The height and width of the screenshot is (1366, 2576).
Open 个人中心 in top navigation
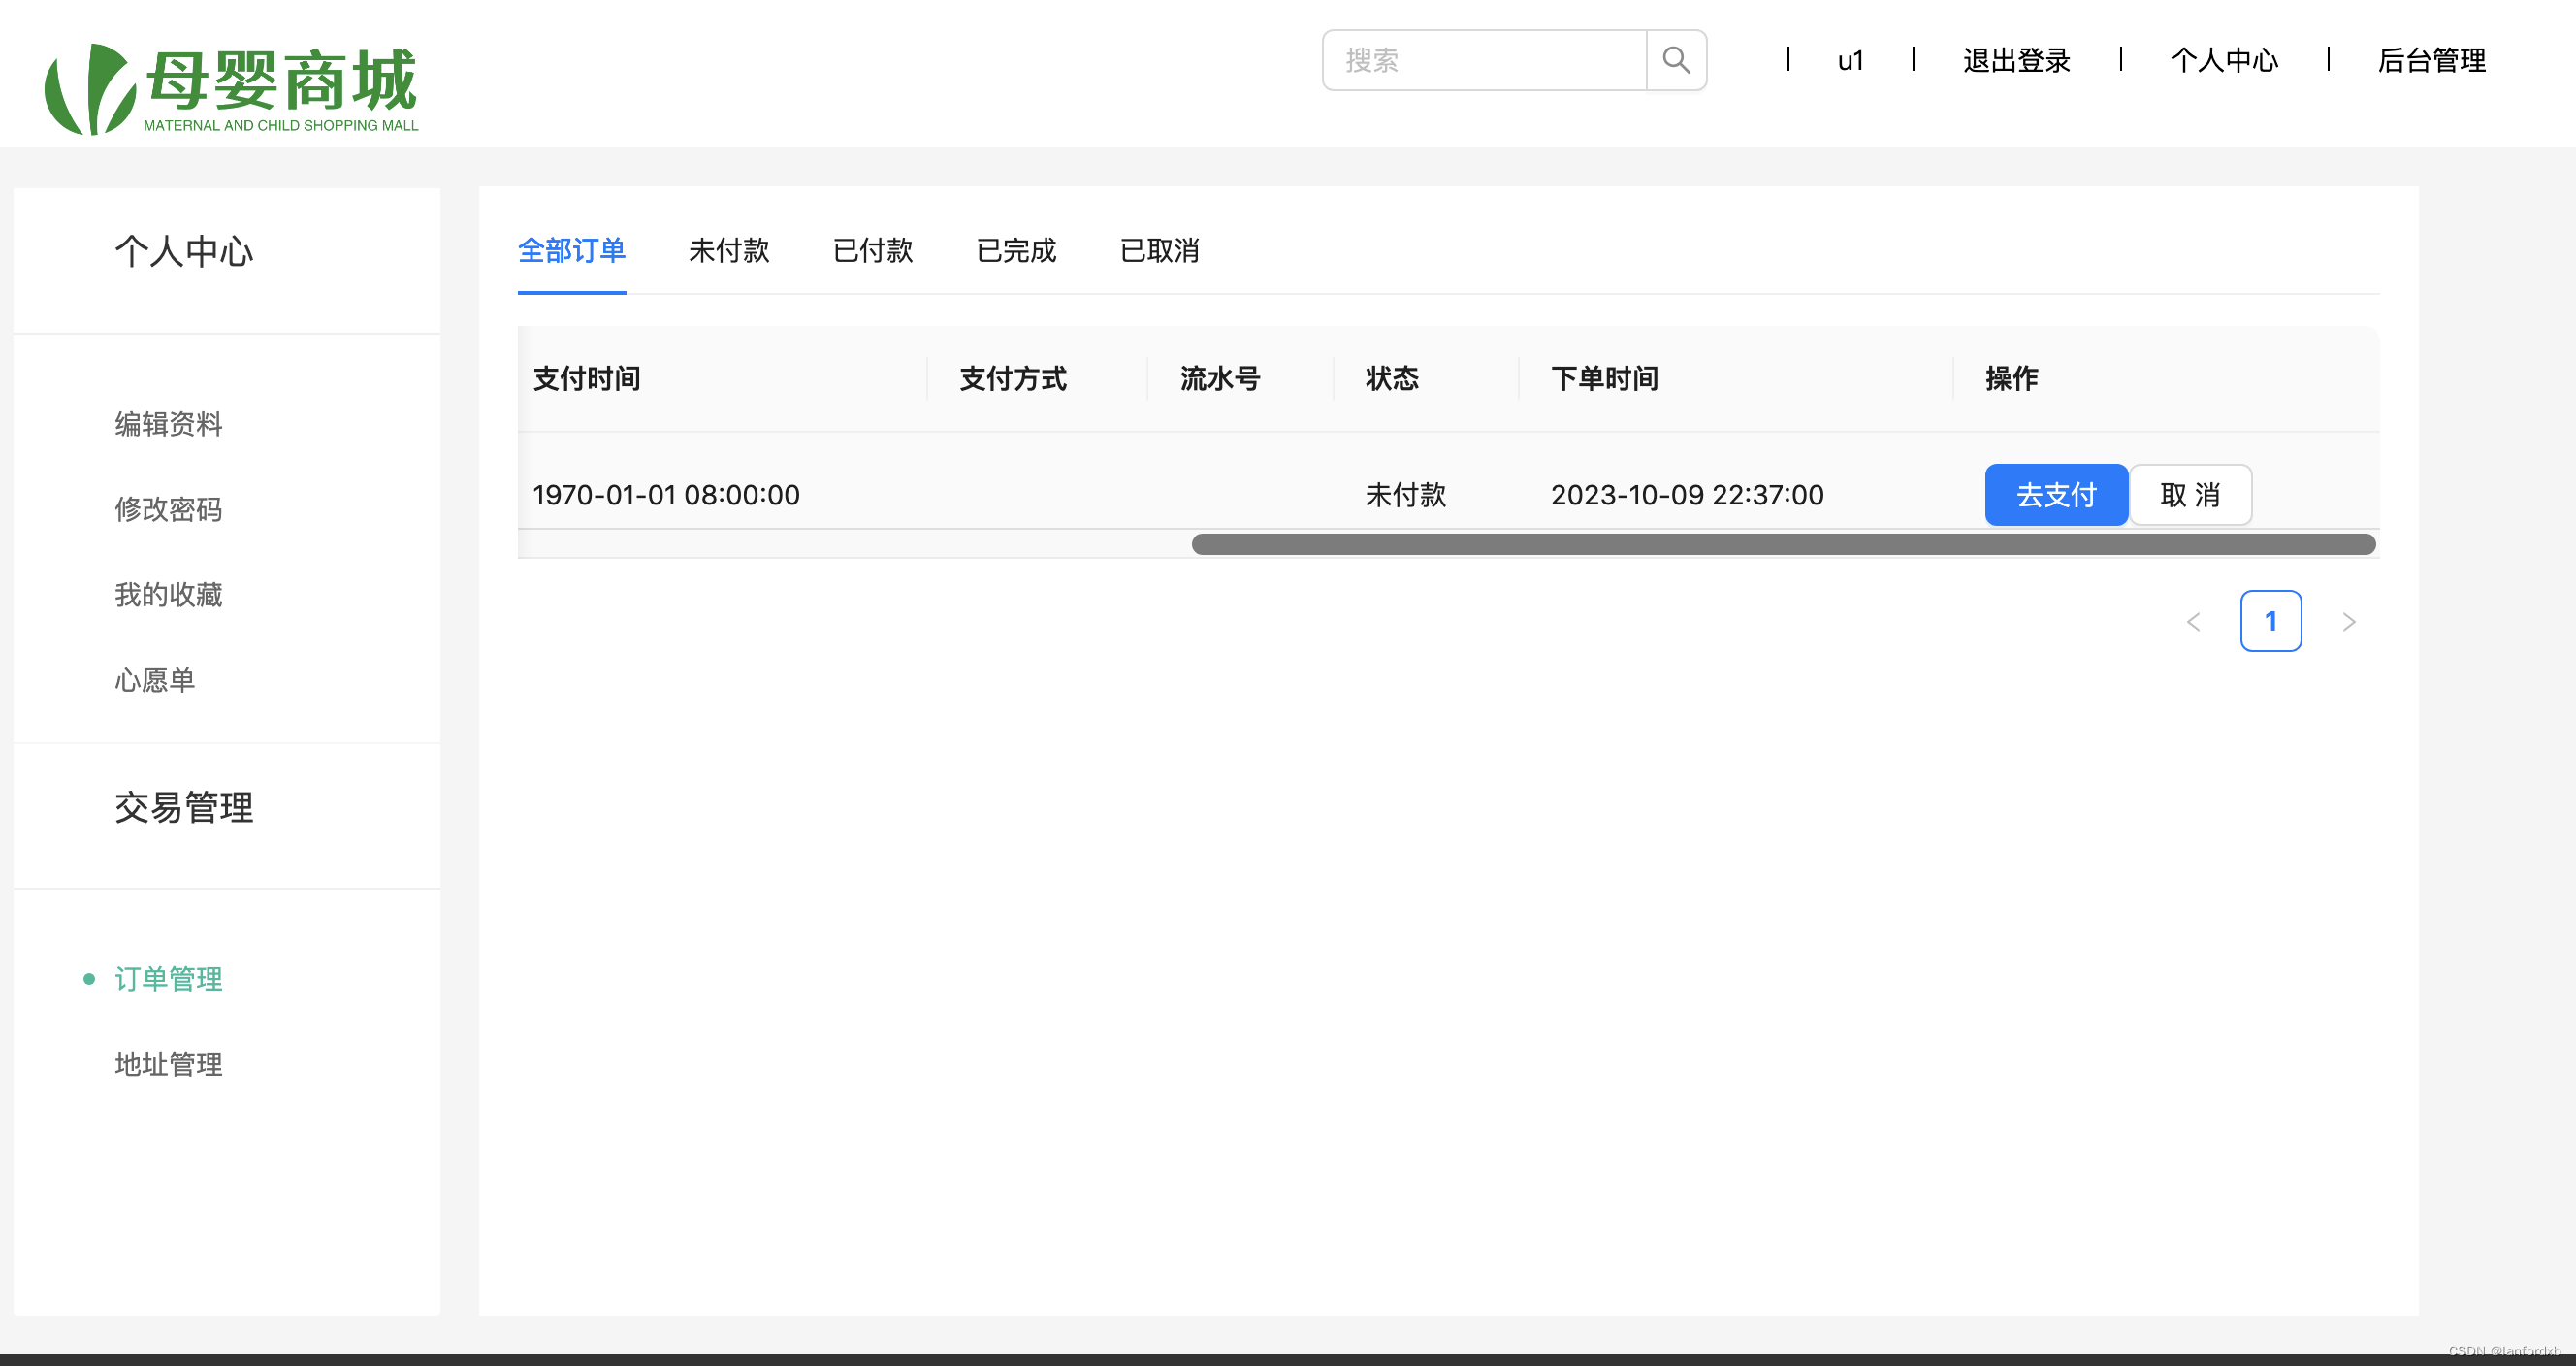coord(2224,61)
